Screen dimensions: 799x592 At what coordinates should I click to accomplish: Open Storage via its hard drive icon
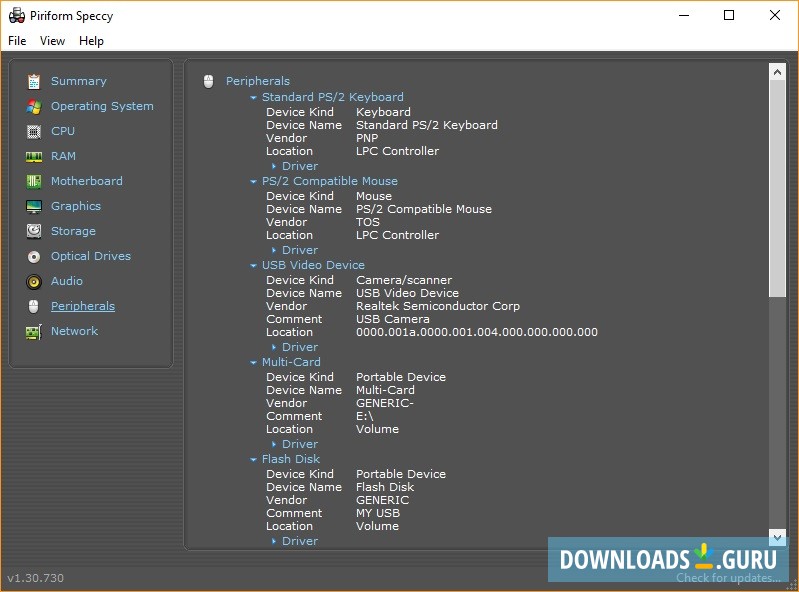point(34,231)
